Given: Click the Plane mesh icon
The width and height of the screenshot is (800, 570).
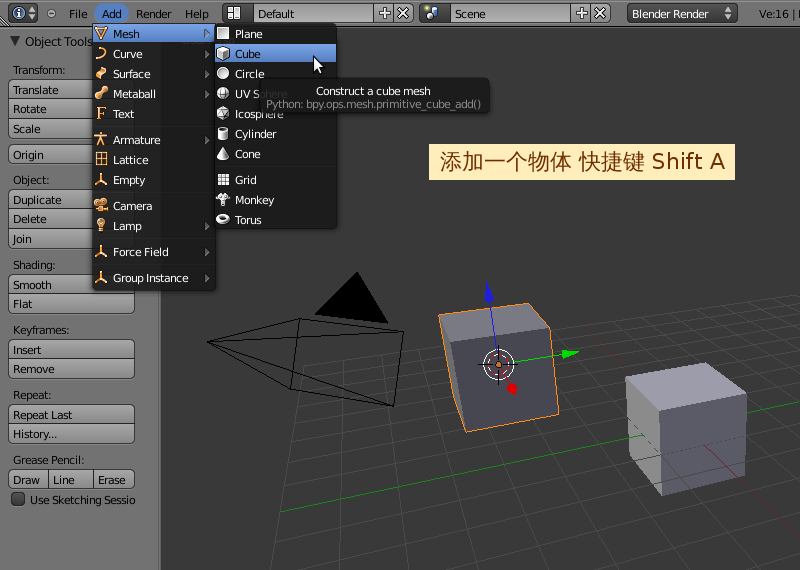Looking at the screenshot, I should coord(223,34).
